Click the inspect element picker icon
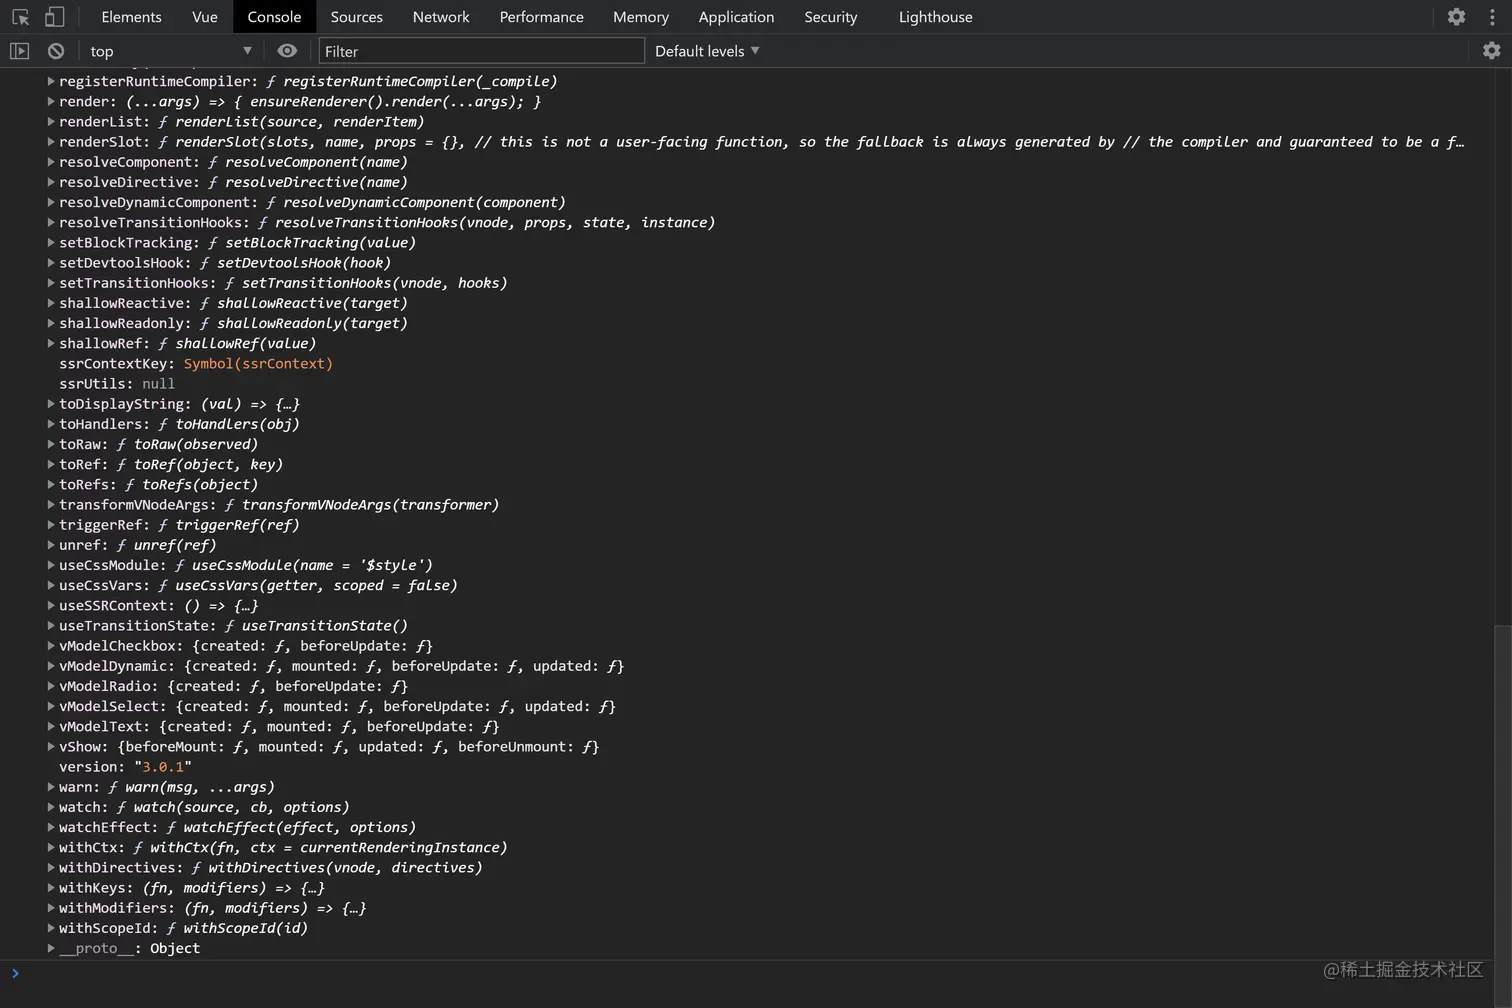The height and width of the screenshot is (1008, 1512). tap(20, 17)
